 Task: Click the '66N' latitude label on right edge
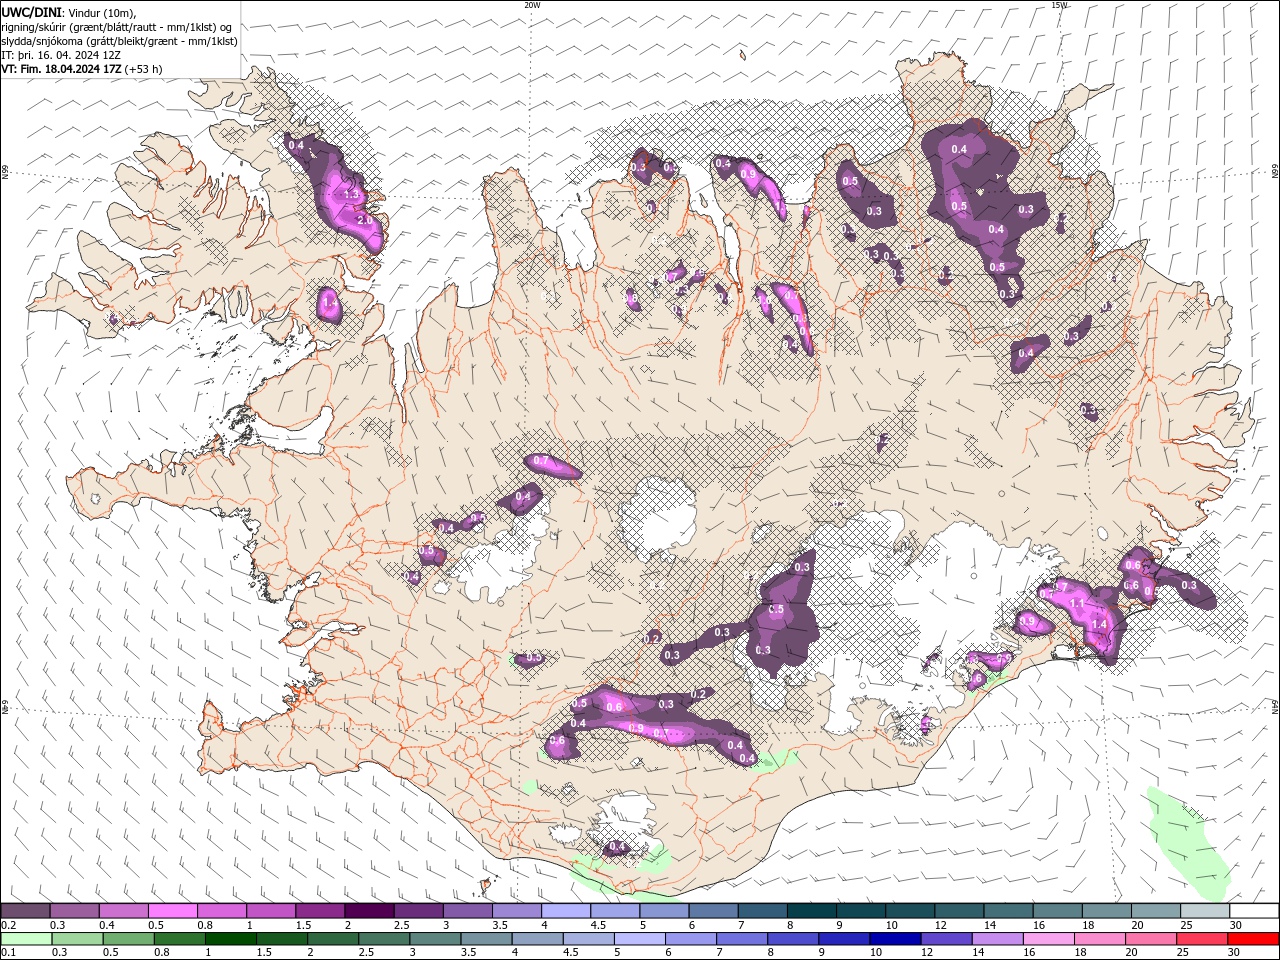(1275, 172)
